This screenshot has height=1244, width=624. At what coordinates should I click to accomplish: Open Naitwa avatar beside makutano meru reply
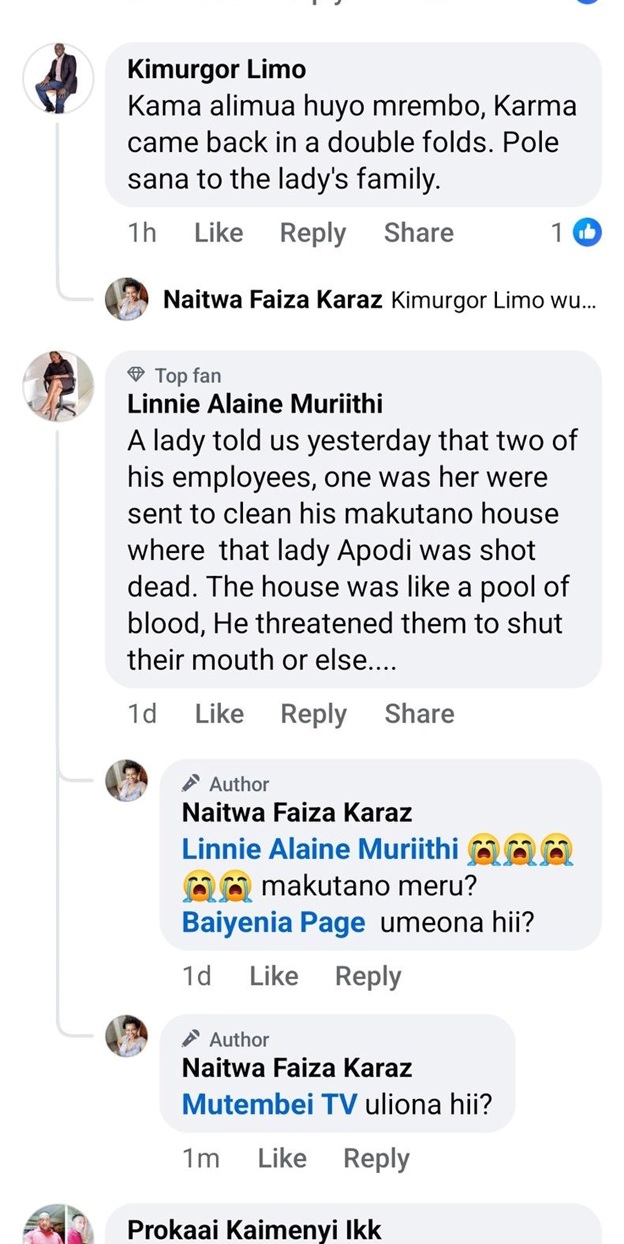(127, 780)
